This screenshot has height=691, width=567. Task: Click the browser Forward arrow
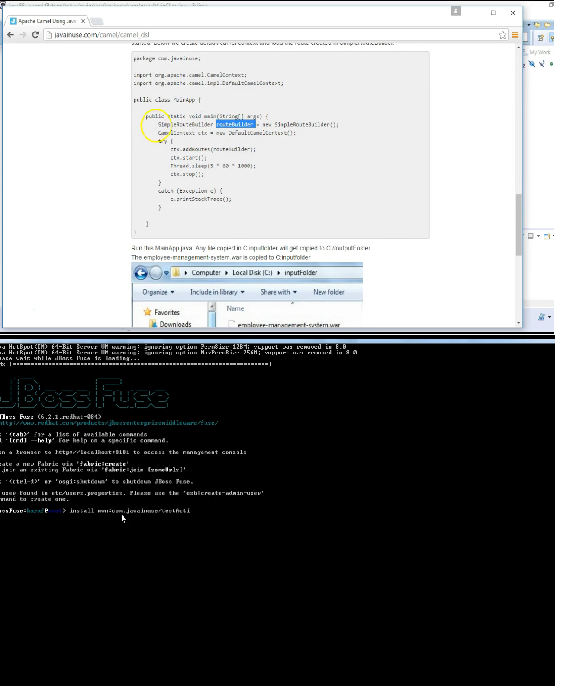click(23, 35)
